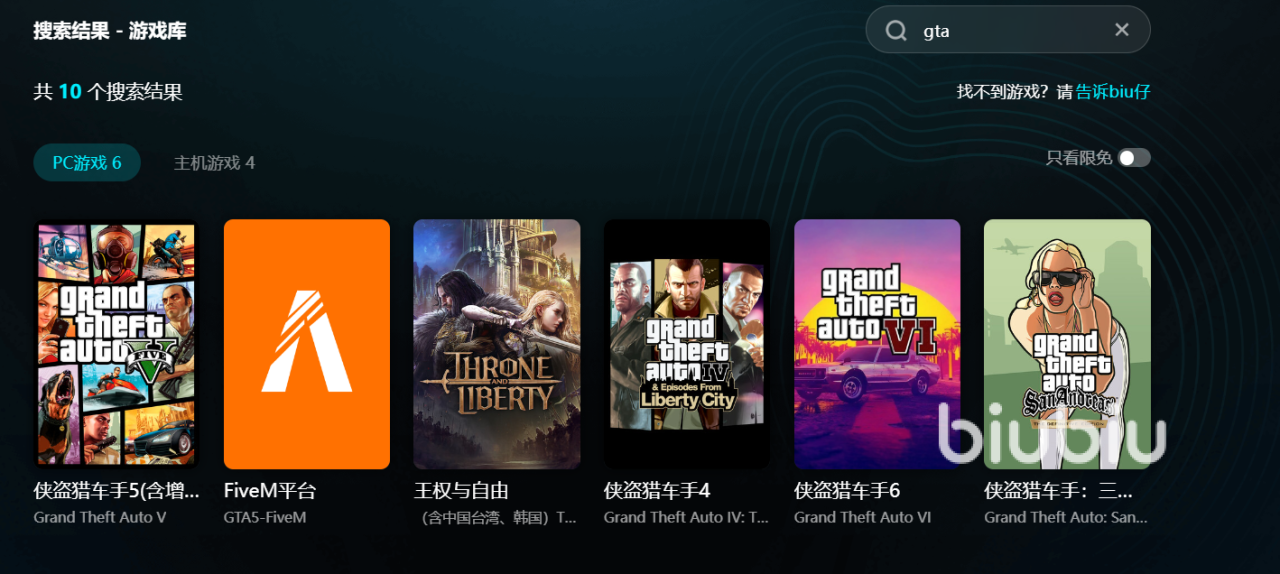Click the 王权与自由 title text
The image size is (1280, 574).
[x=462, y=491]
